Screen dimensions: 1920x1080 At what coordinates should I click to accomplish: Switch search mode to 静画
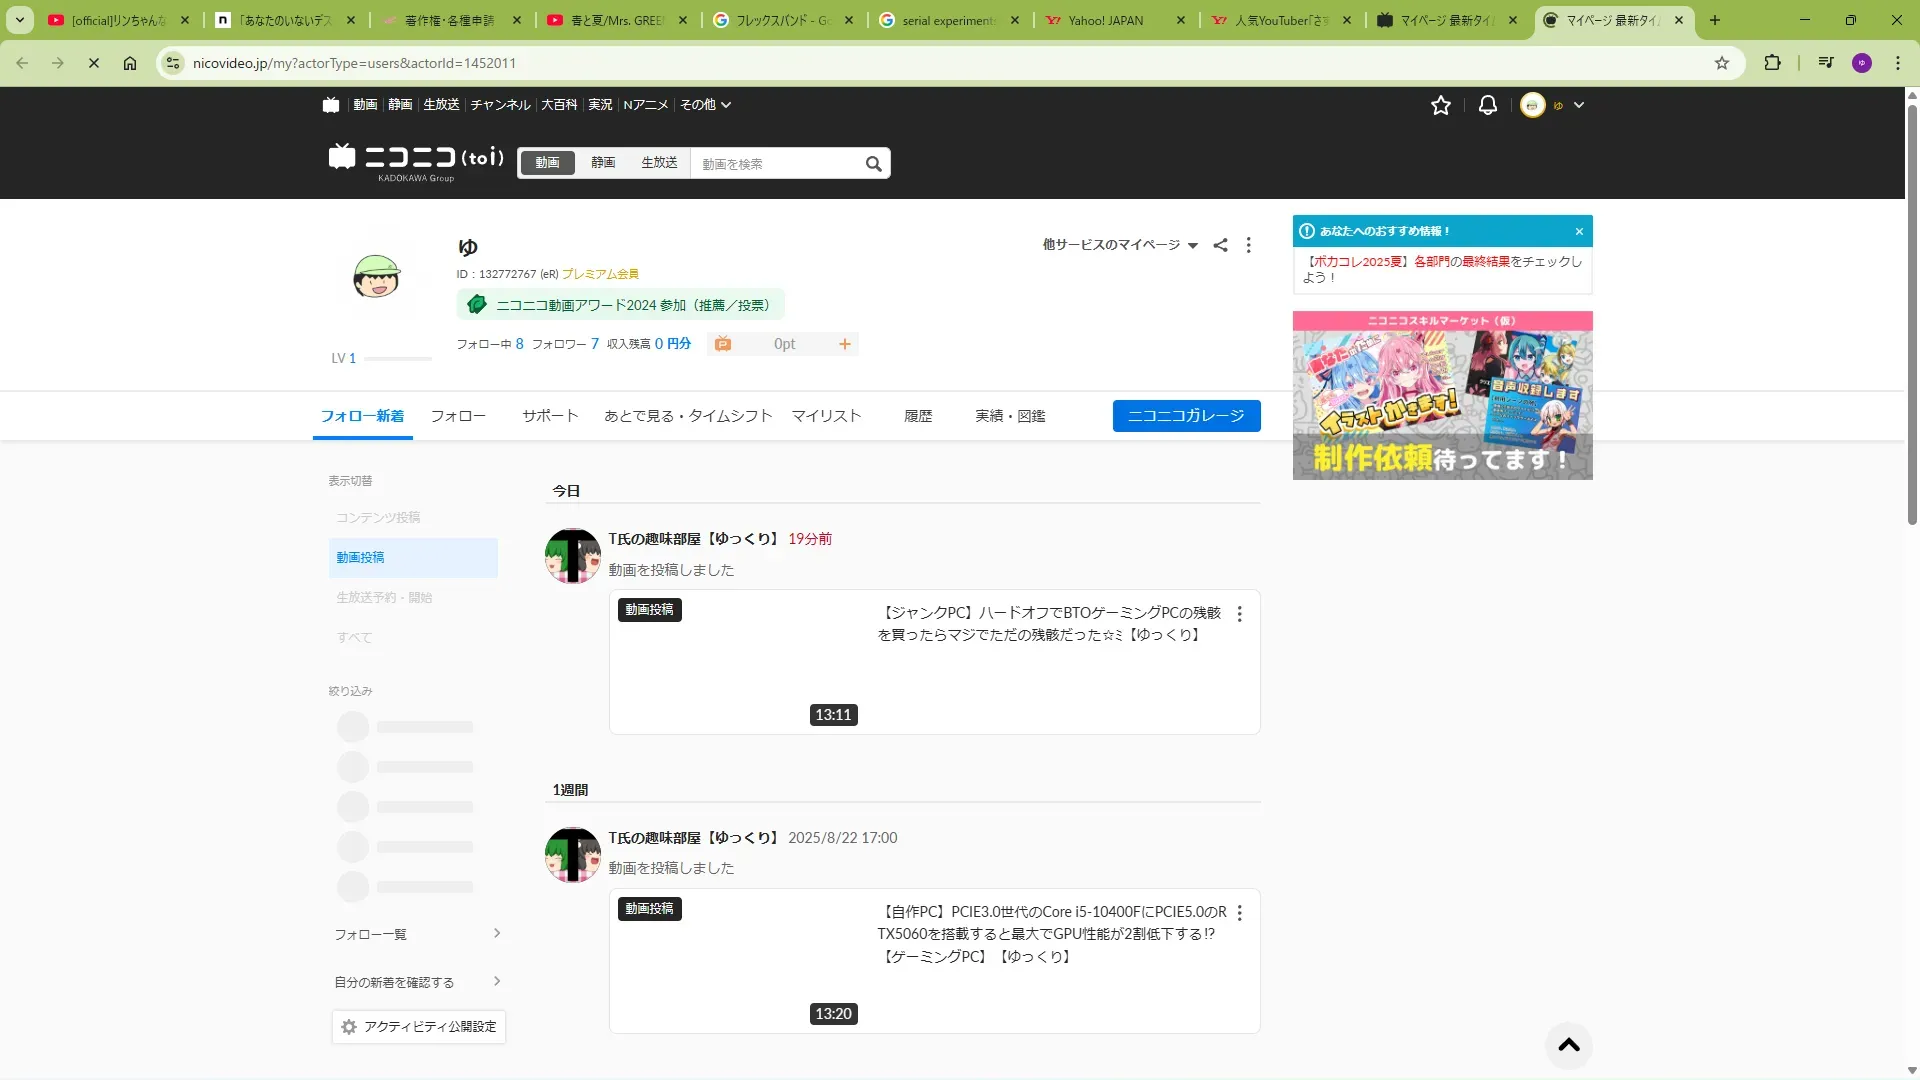pyautogui.click(x=603, y=163)
